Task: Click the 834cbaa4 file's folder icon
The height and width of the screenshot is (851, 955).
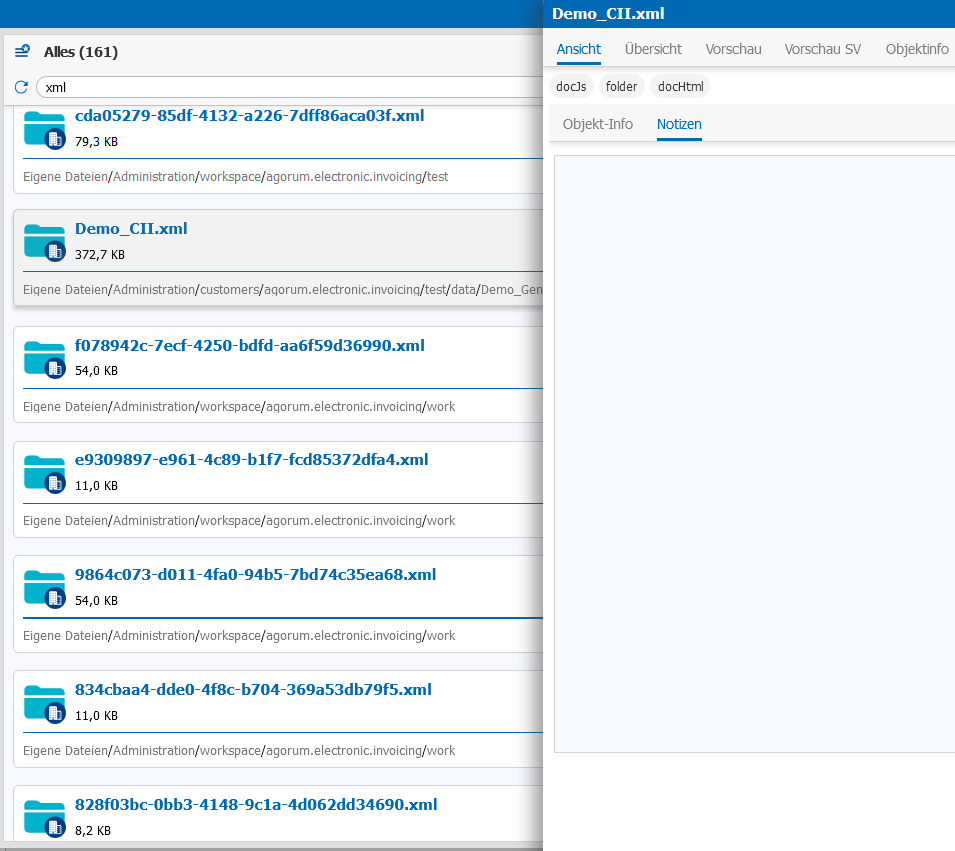Action: click(44, 703)
